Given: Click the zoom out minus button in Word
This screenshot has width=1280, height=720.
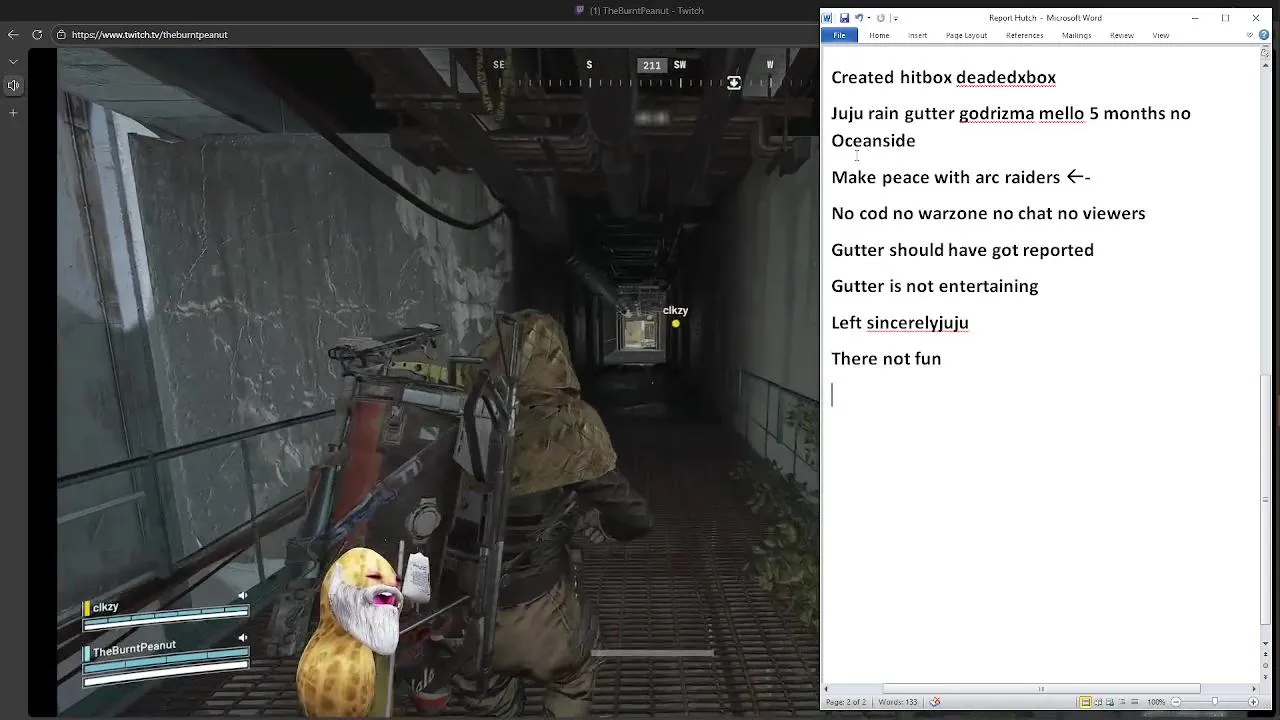Looking at the screenshot, I should [1176, 702].
